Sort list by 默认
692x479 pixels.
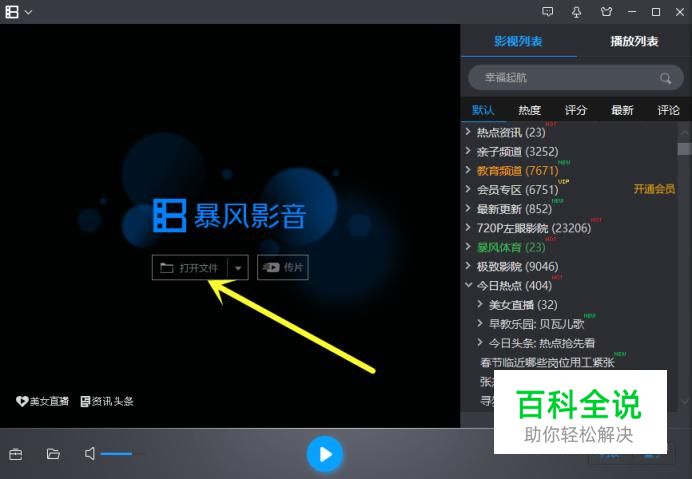click(x=483, y=110)
